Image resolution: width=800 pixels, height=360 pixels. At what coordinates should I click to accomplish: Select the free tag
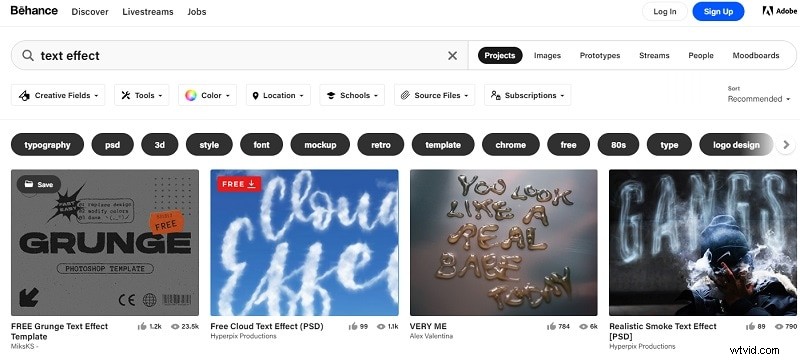tap(568, 145)
